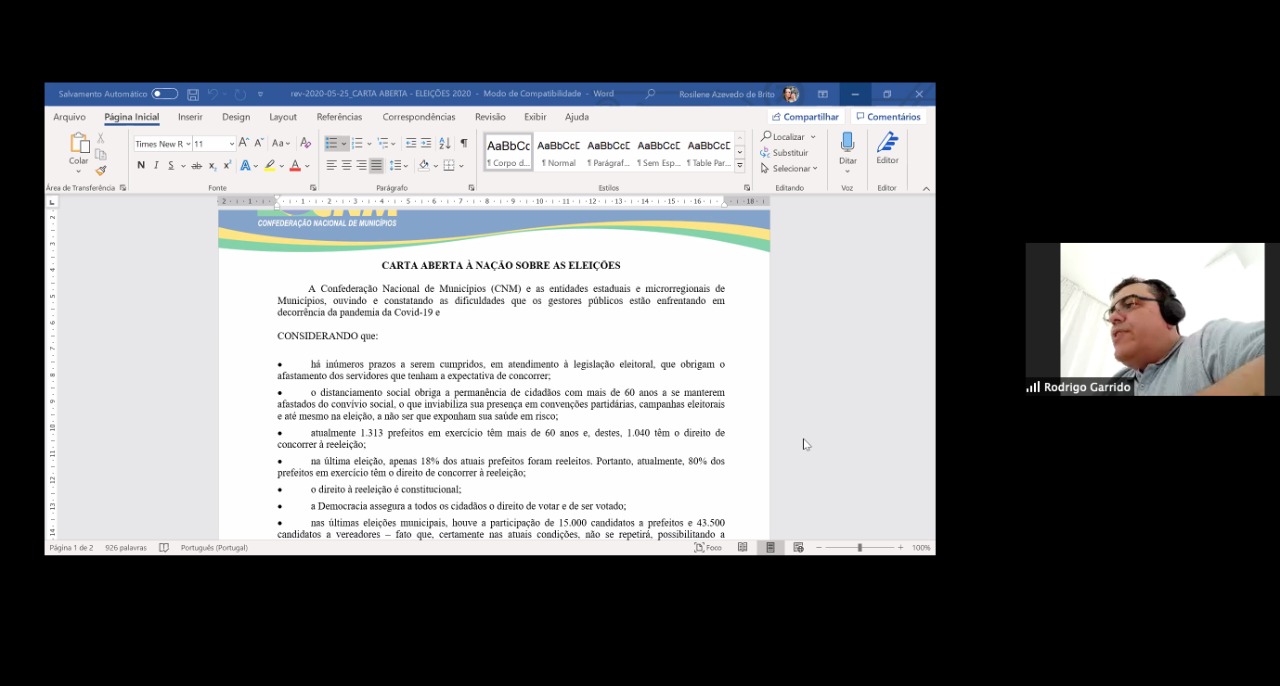Select the Normal style thumbnail
The width and height of the screenshot is (1280, 686).
pos(558,152)
